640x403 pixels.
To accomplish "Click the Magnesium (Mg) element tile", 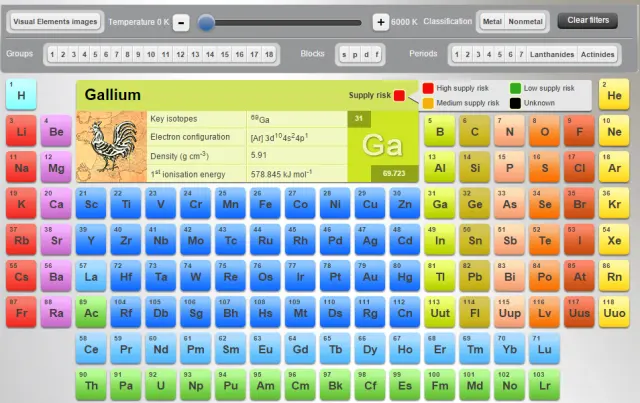I will (x=56, y=167).
